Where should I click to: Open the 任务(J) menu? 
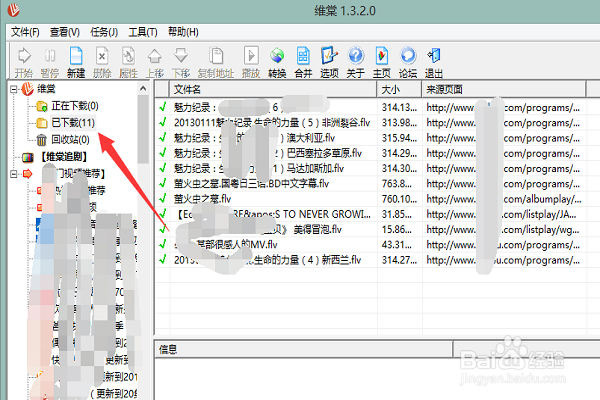click(104, 32)
